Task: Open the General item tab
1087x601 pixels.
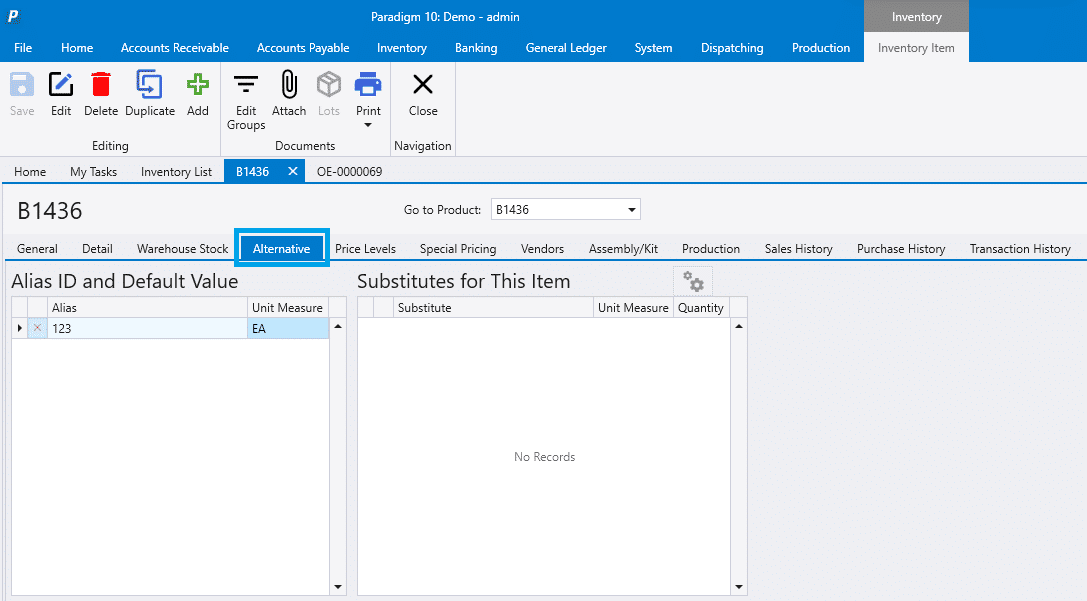Action: click(37, 249)
